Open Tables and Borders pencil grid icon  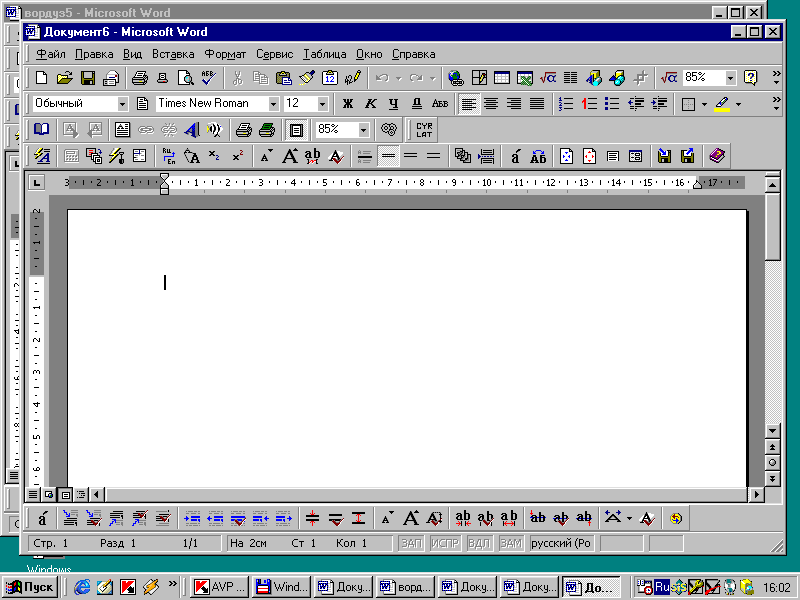tap(479, 78)
